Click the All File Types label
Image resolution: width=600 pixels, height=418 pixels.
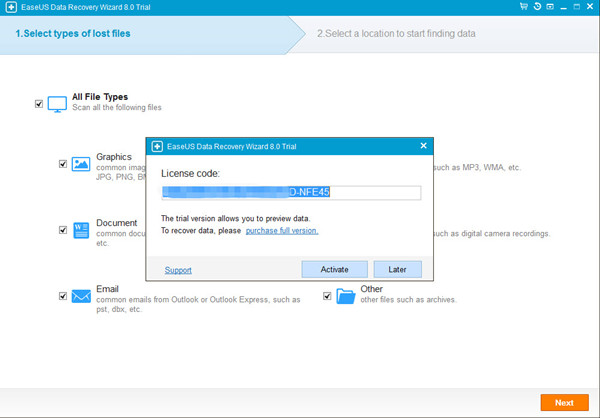(x=100, y=97)
